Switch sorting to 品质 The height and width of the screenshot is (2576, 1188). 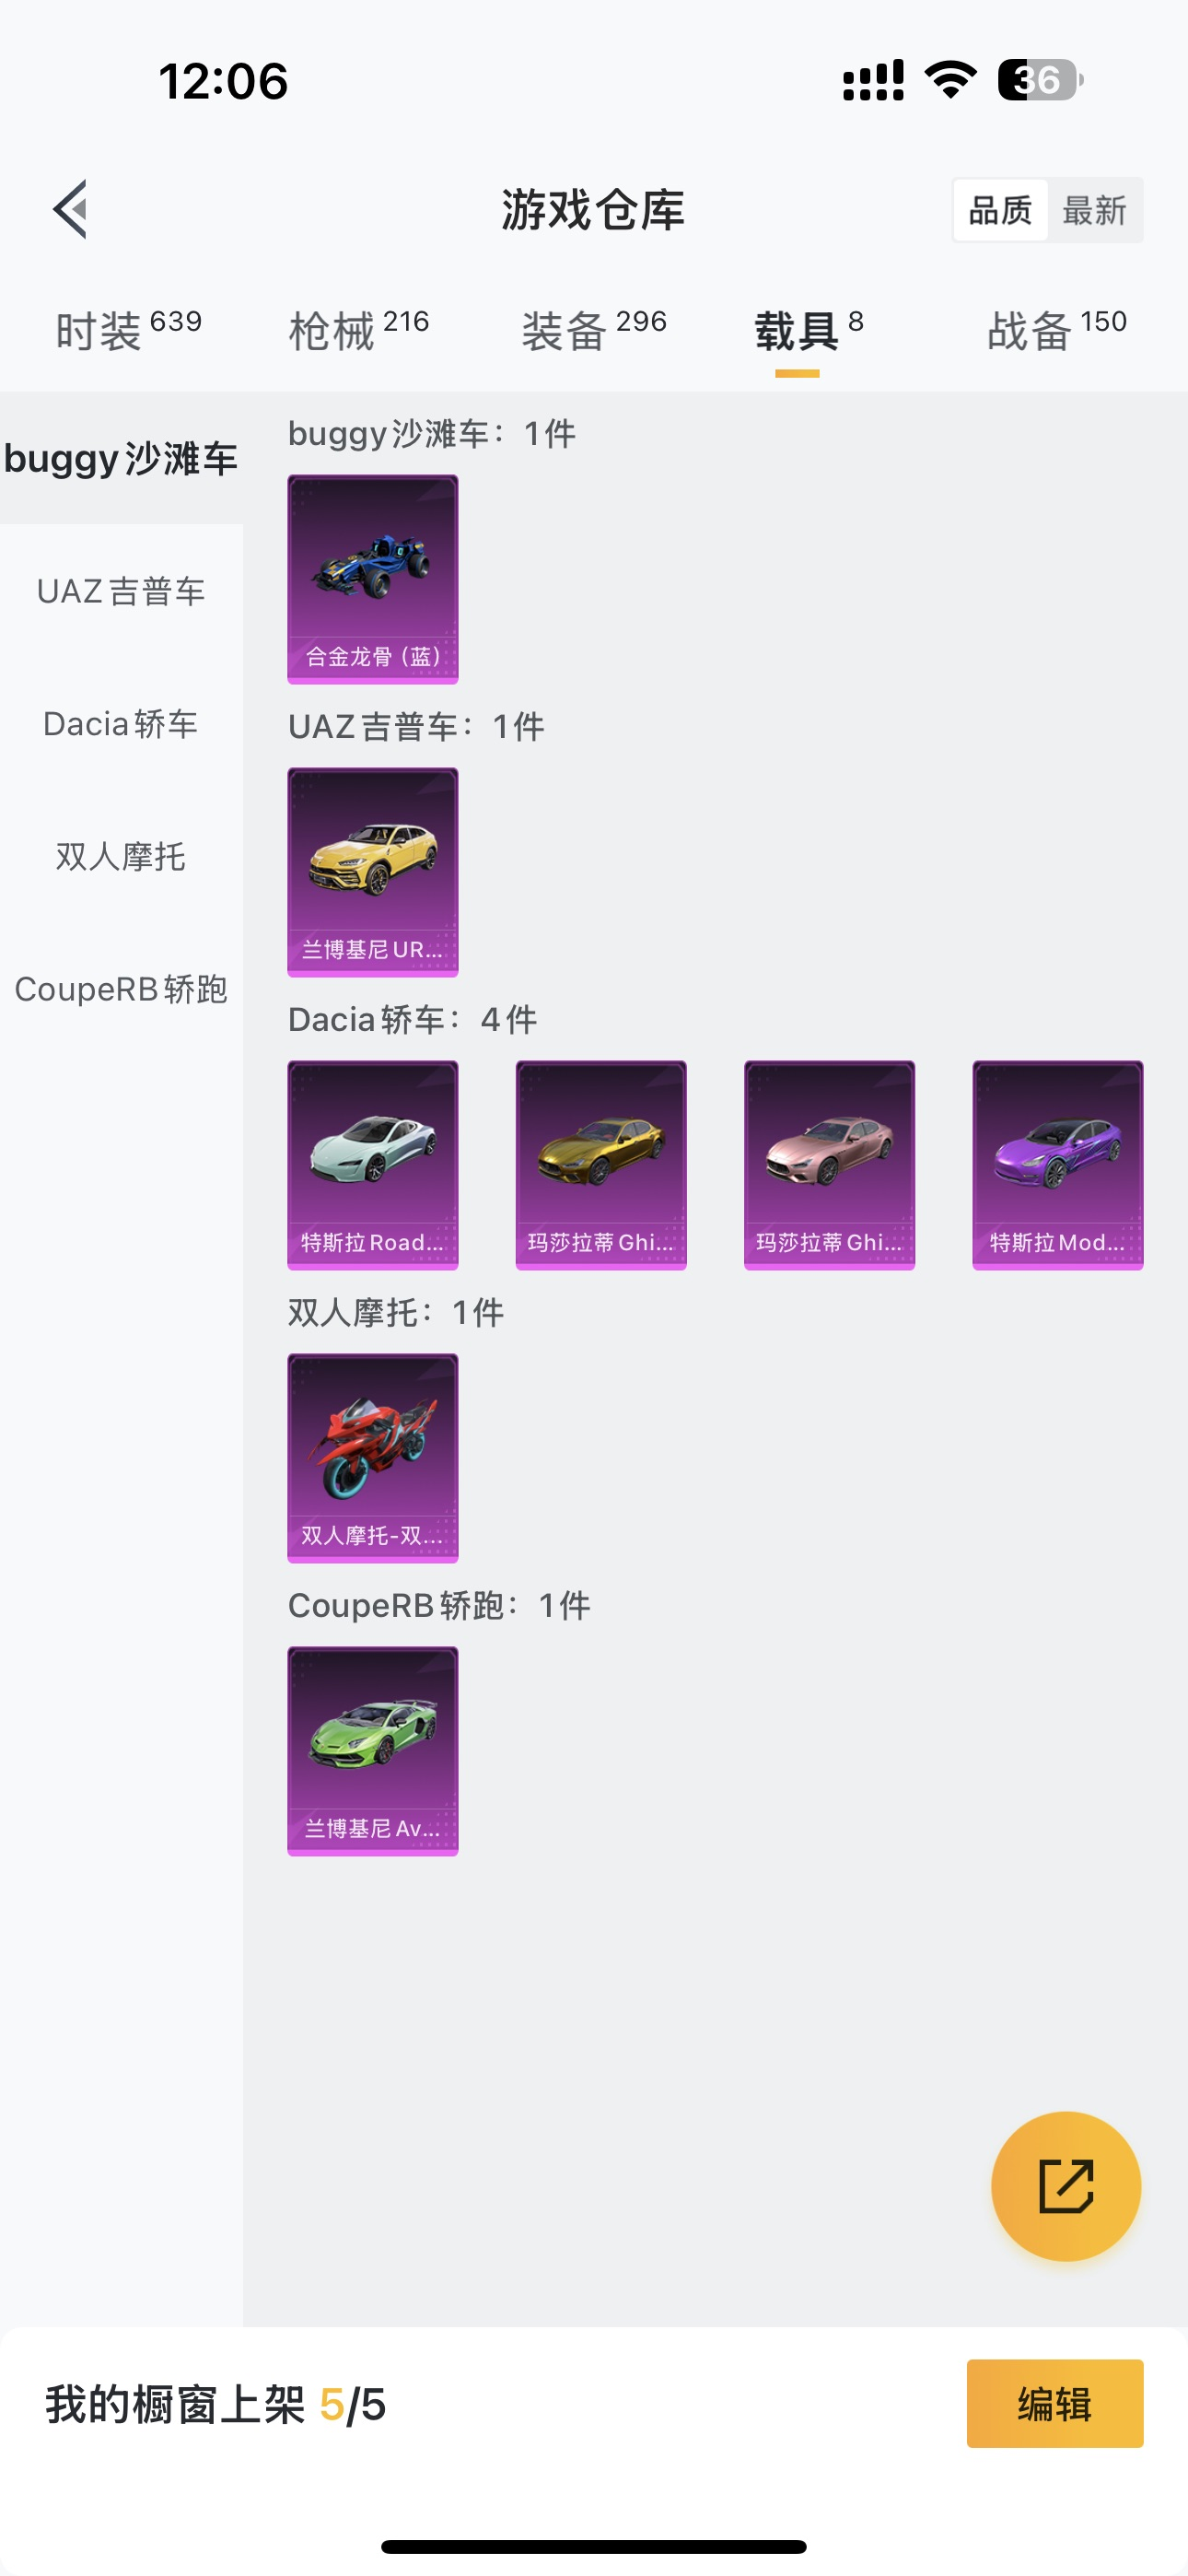pos(1000,210)
